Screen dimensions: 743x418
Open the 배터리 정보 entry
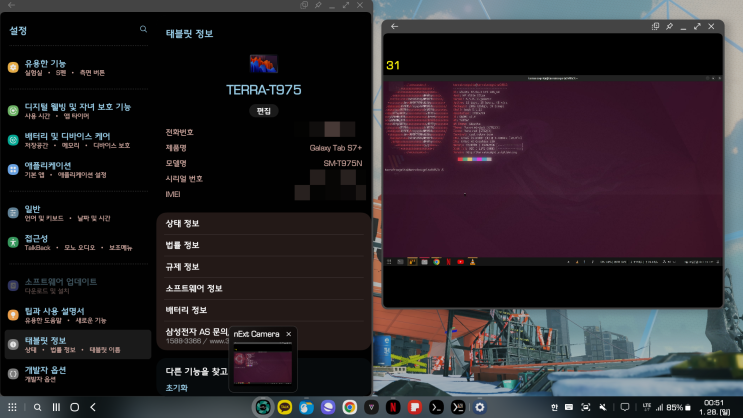tap(263, 310)
